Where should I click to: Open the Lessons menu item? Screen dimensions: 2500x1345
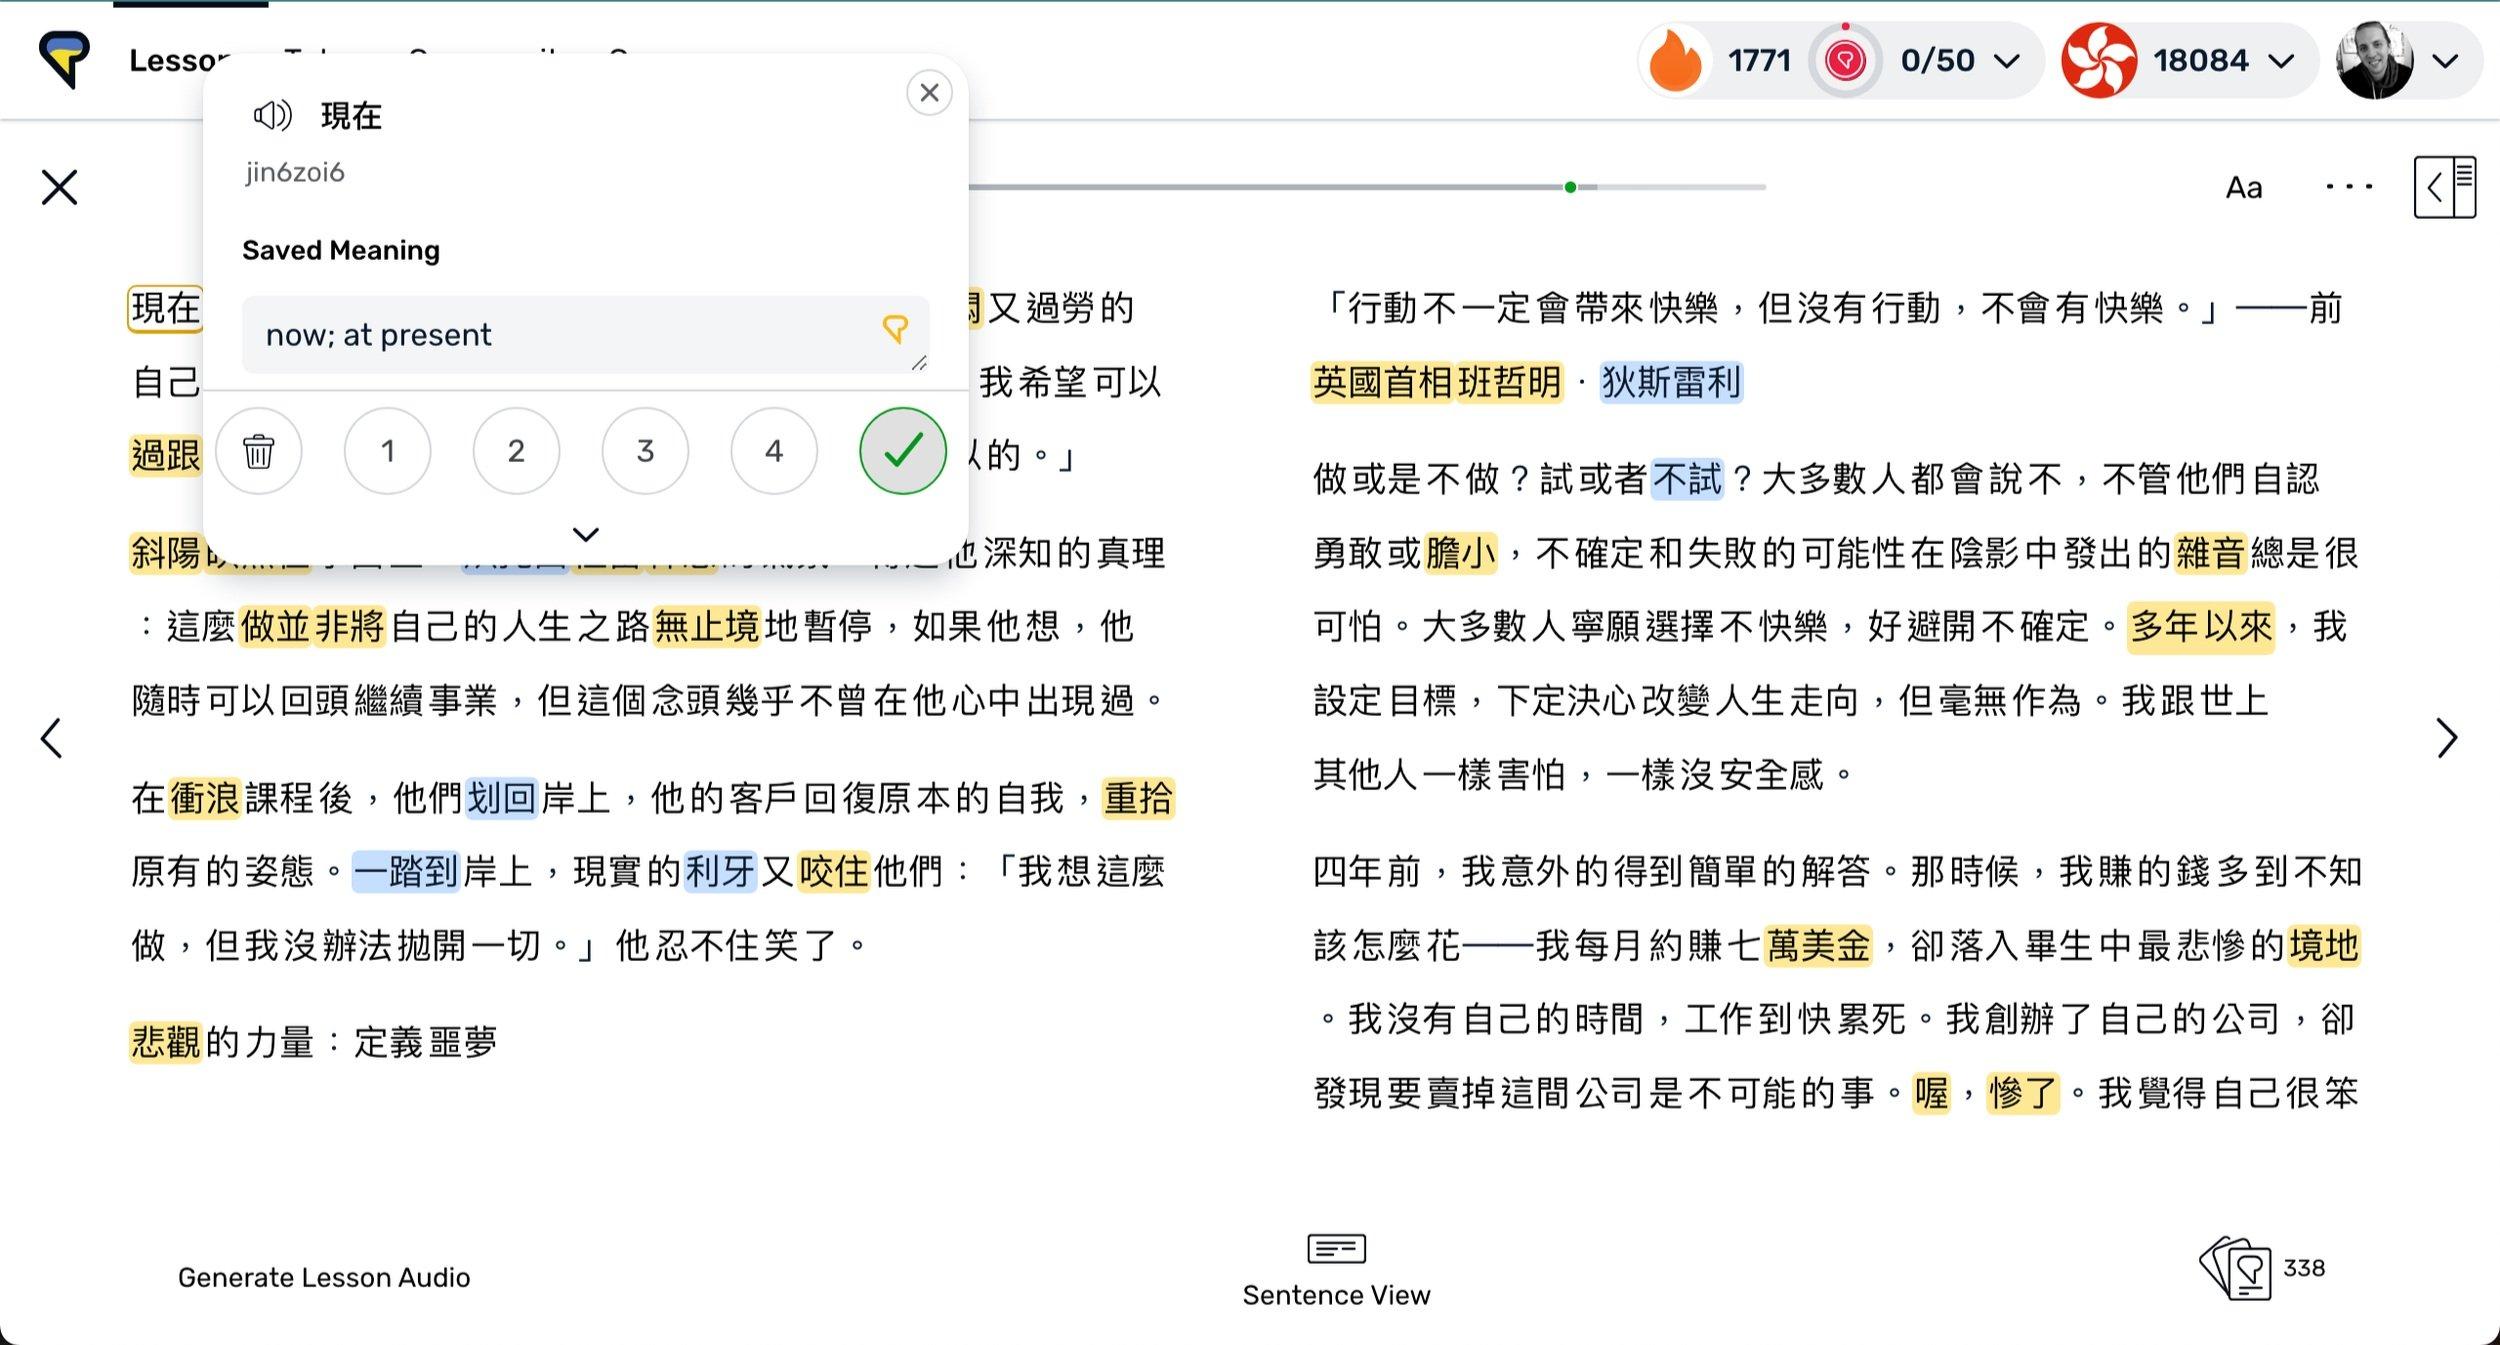pyautogui.click(x=176, y=60)
